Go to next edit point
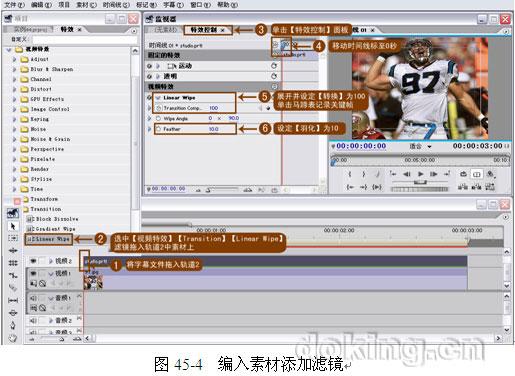Viewport: 515px width, 376px height. (x=447, y=174)
